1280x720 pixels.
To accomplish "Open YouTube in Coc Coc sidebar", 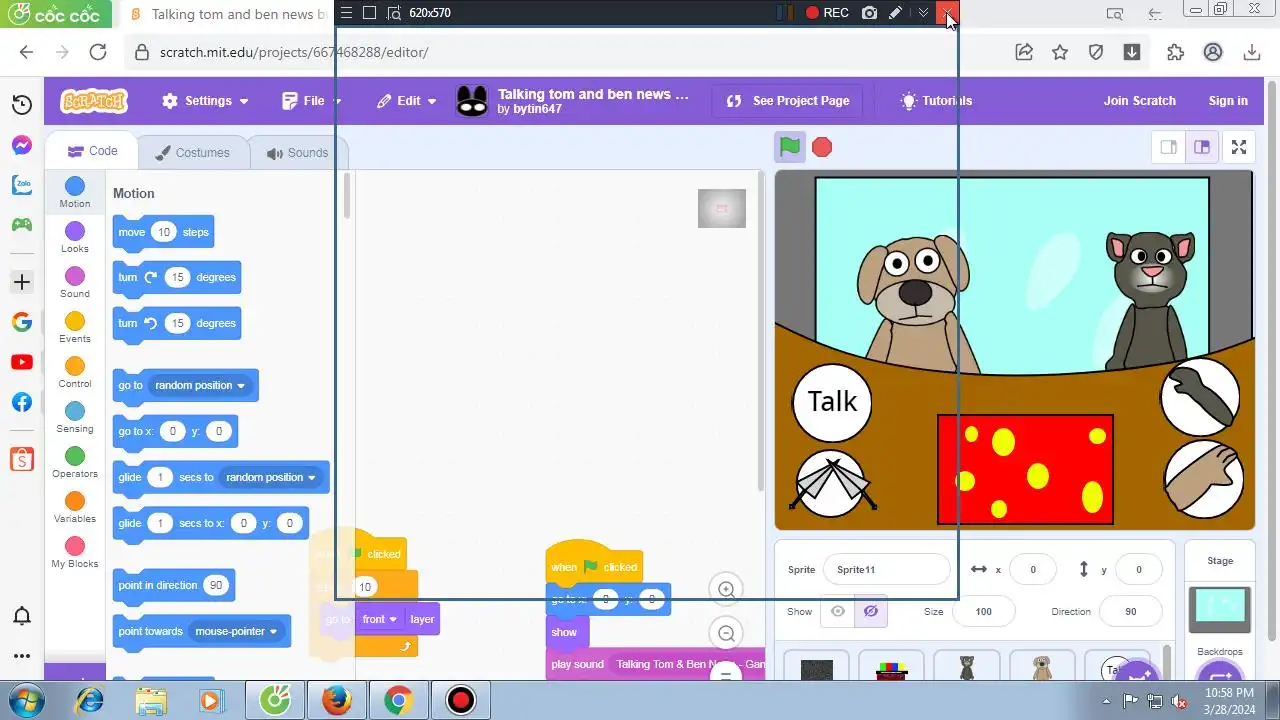I will click(21, 362).
